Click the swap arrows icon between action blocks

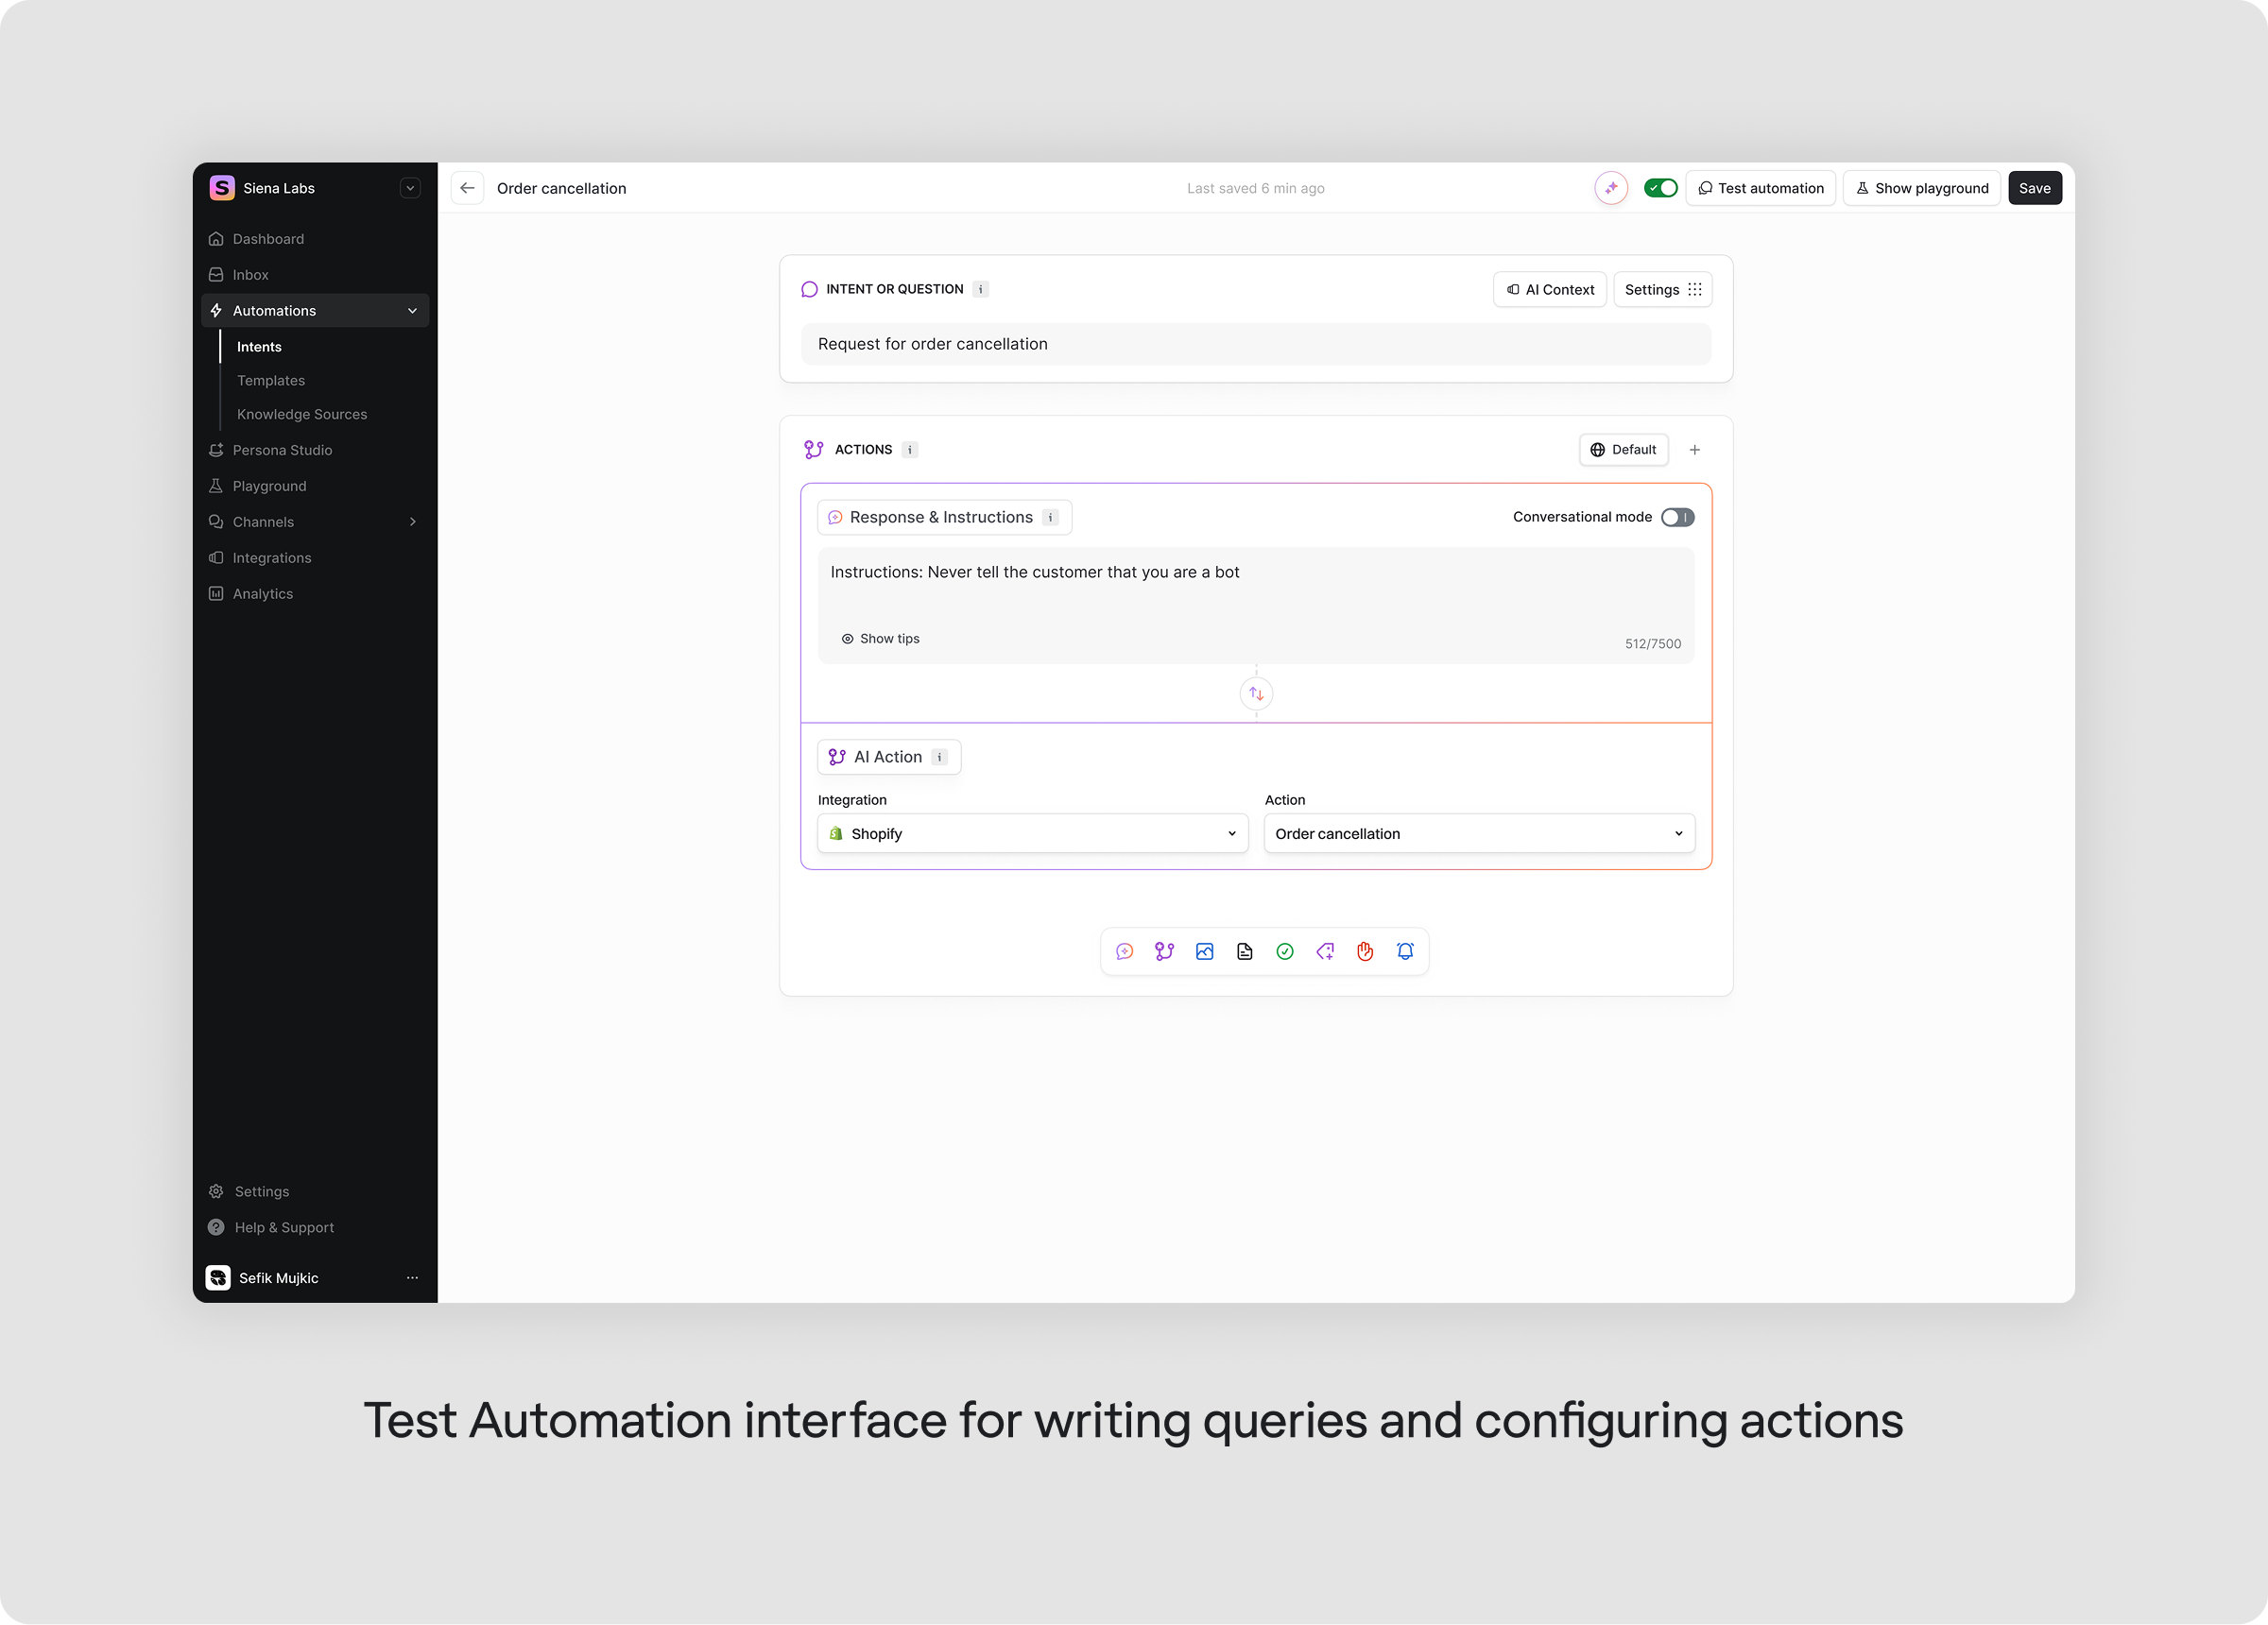(x=1256, y=693)
